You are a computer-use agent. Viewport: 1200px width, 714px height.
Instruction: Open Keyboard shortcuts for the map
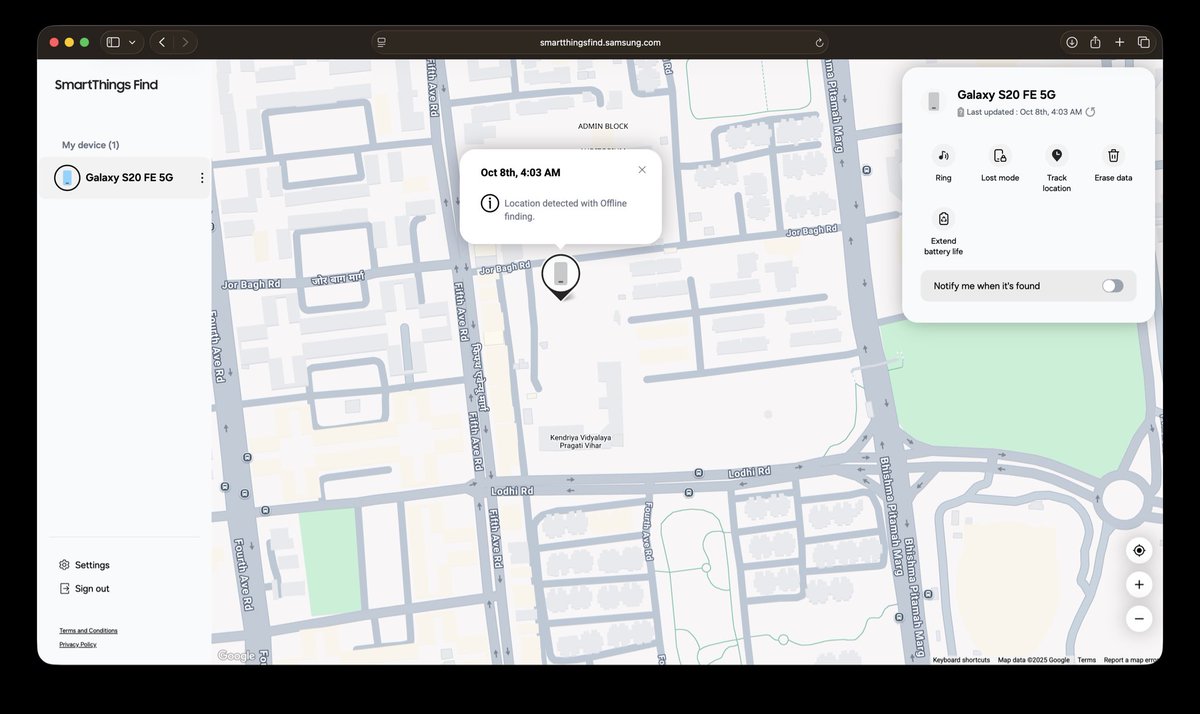[961, 660]
